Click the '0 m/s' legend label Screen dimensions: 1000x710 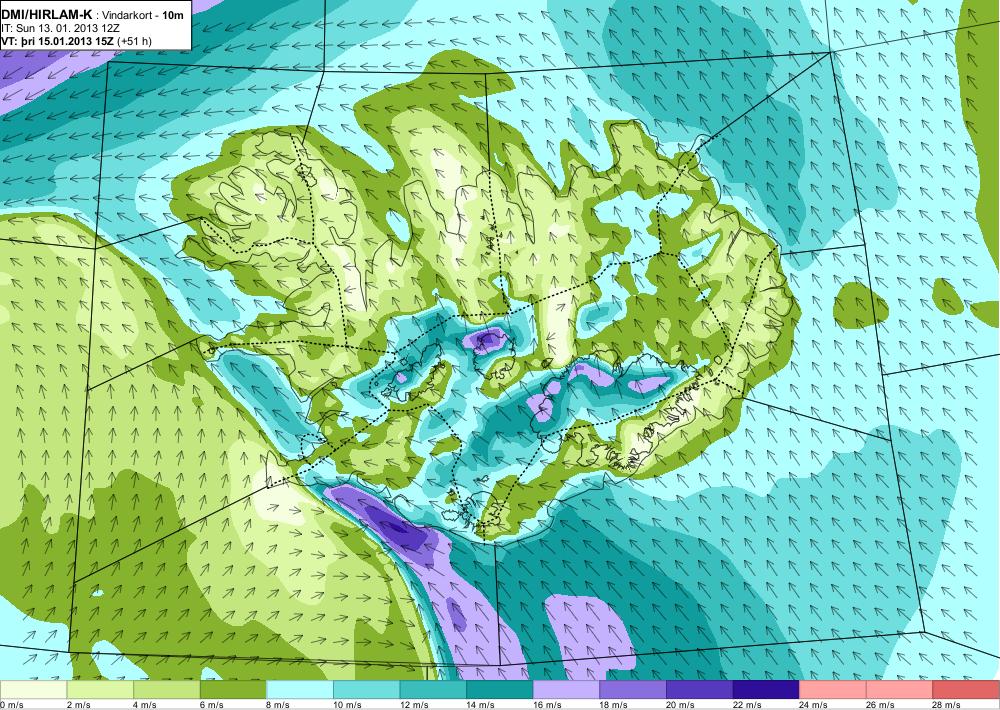pos(12,705)
